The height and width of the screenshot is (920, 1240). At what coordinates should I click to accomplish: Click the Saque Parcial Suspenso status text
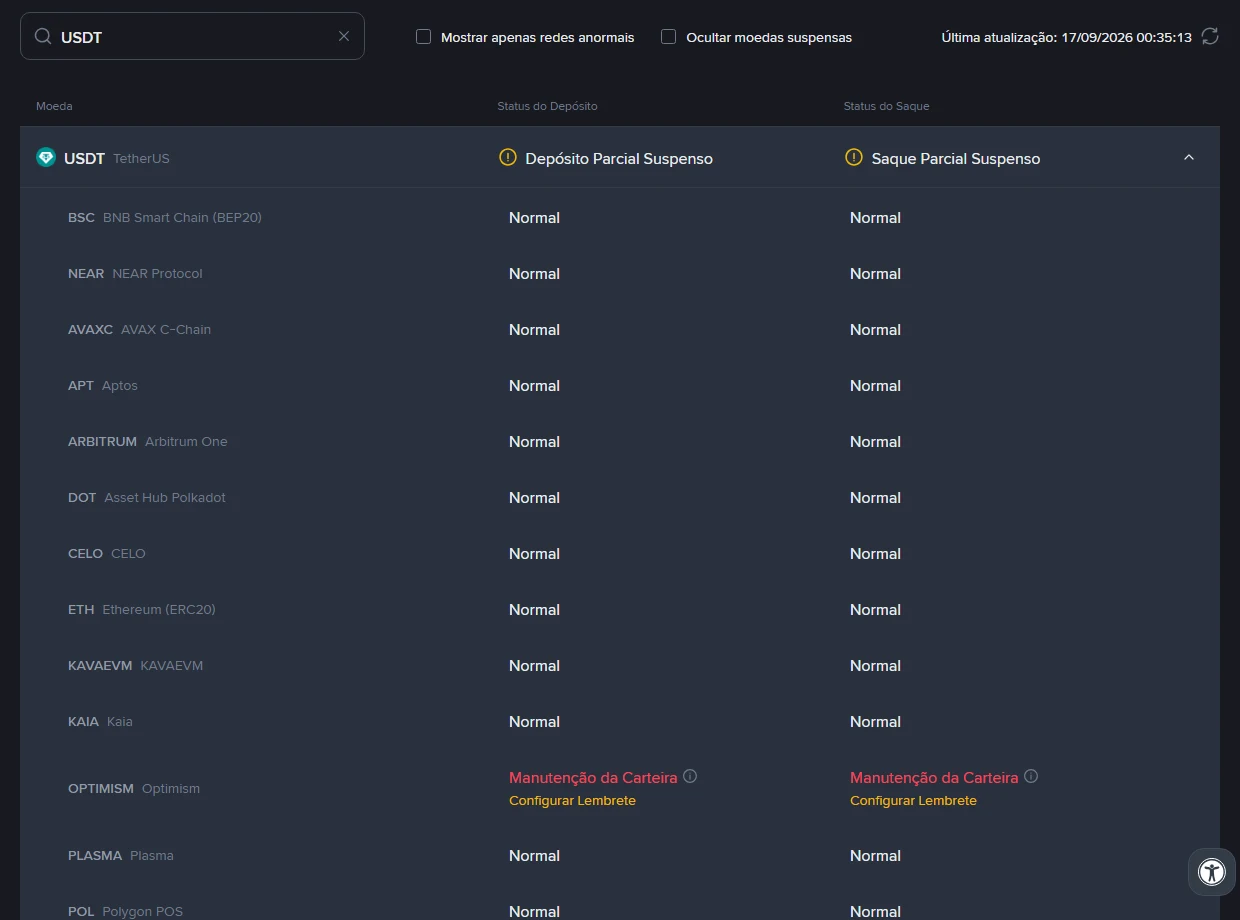click(x=956, y=159)
